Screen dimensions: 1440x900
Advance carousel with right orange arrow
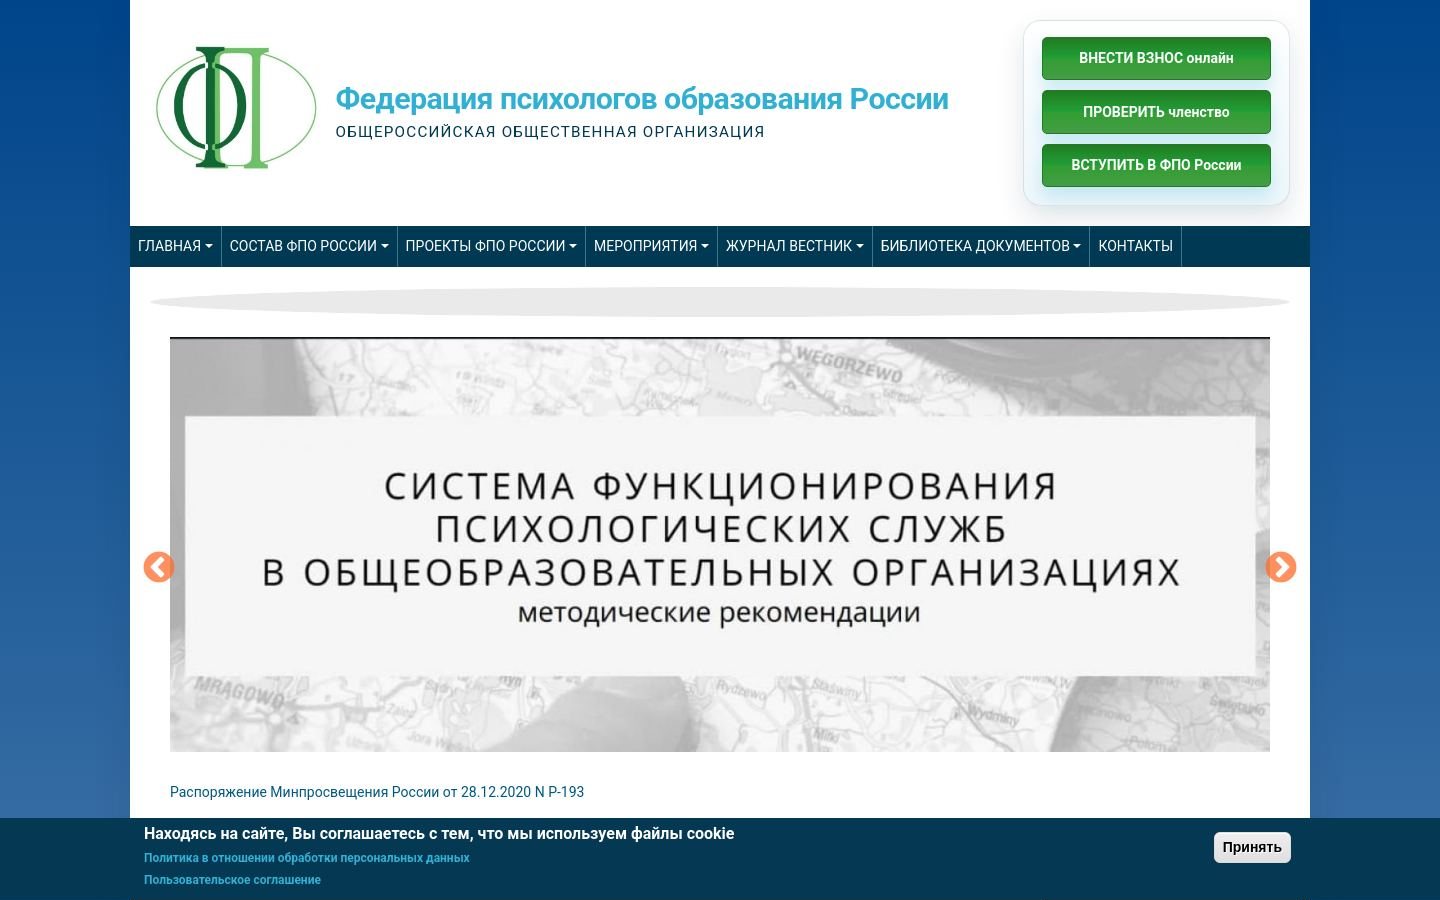pyautogui.click(x=1281, y=567)
